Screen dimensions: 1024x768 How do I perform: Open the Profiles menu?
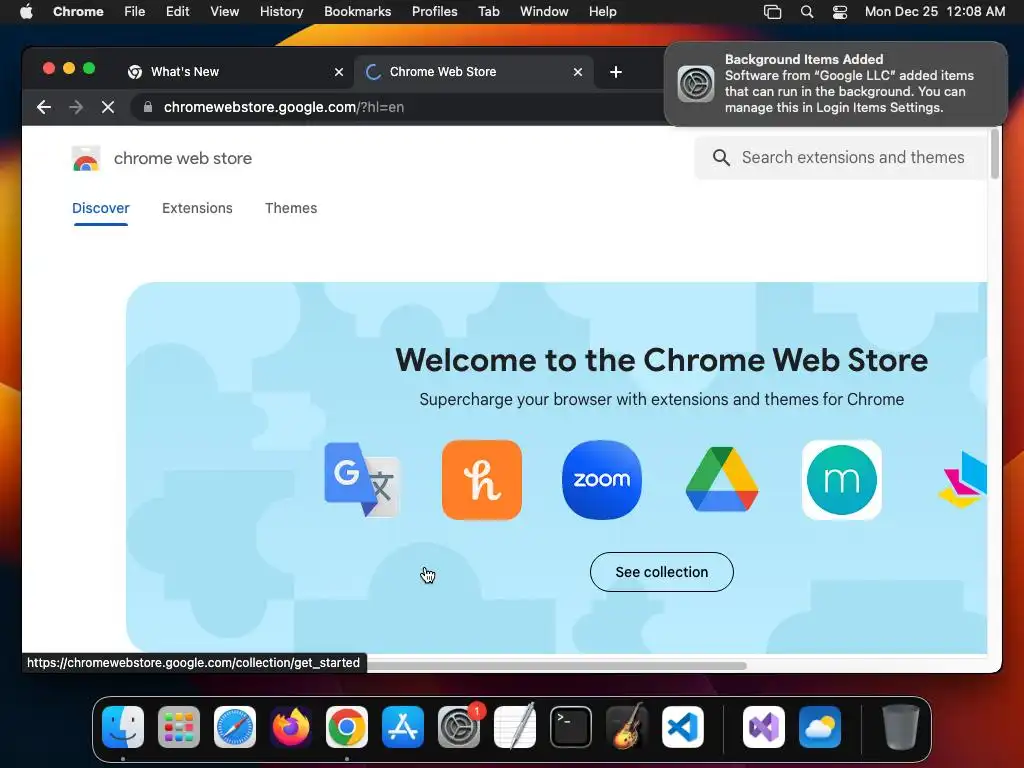434,12
